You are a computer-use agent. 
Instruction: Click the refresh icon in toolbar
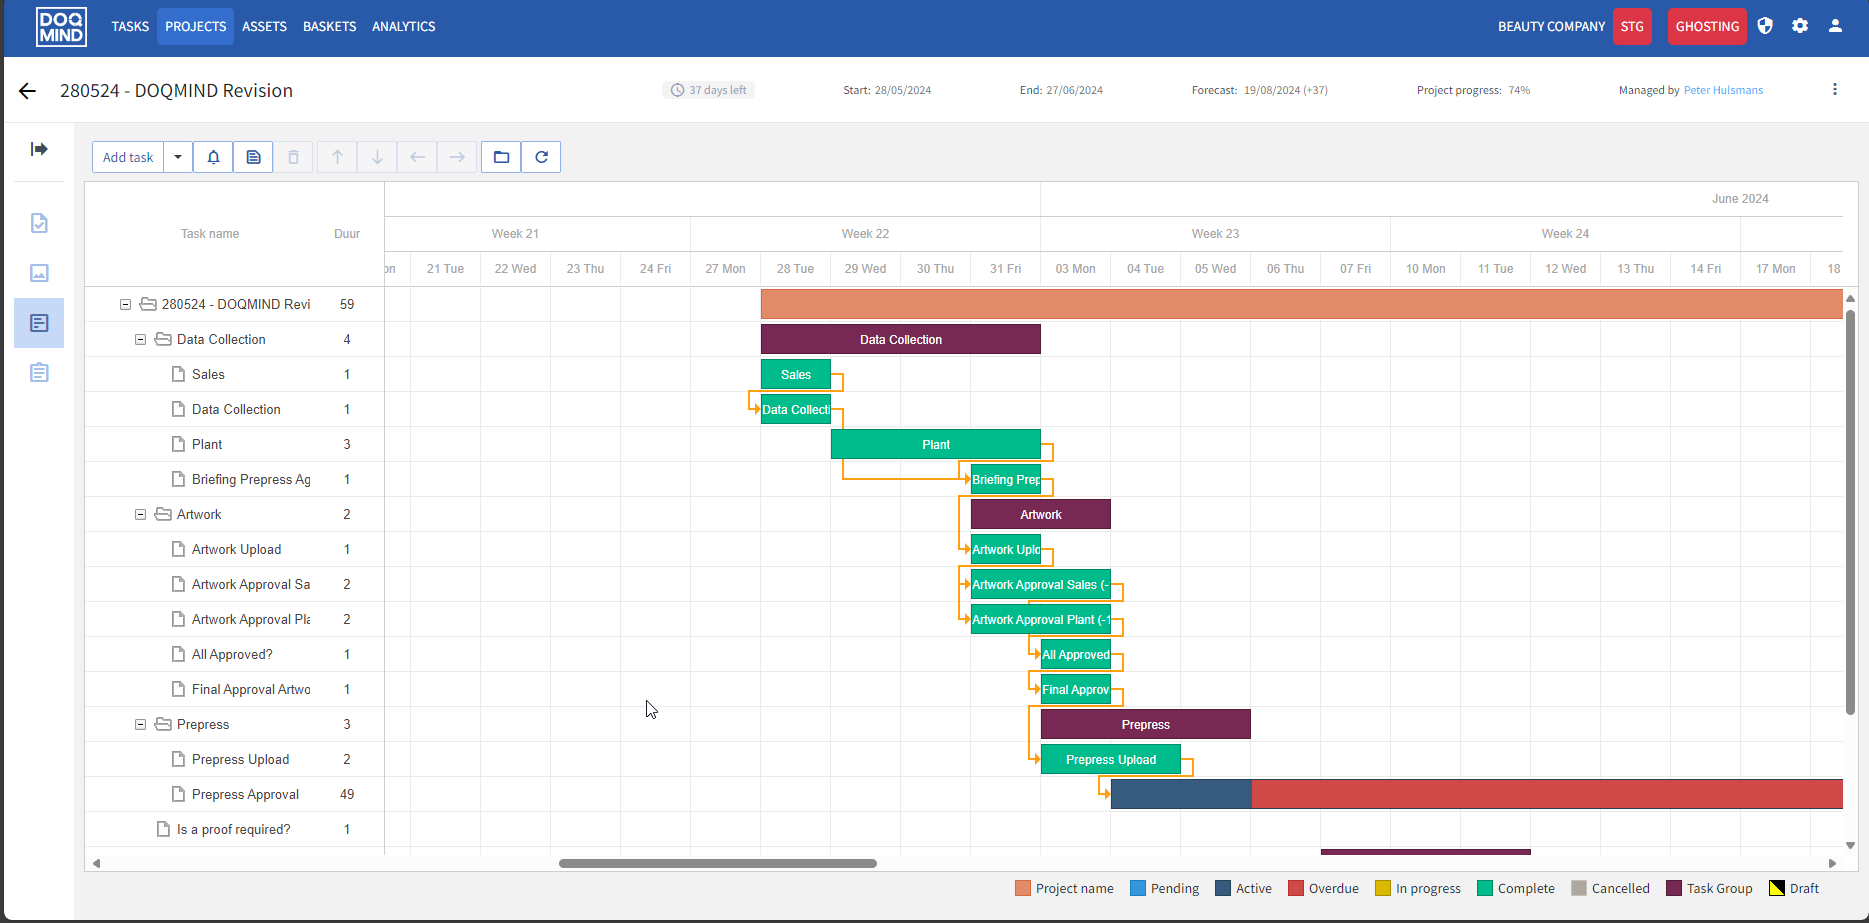[x=541, y=157]
